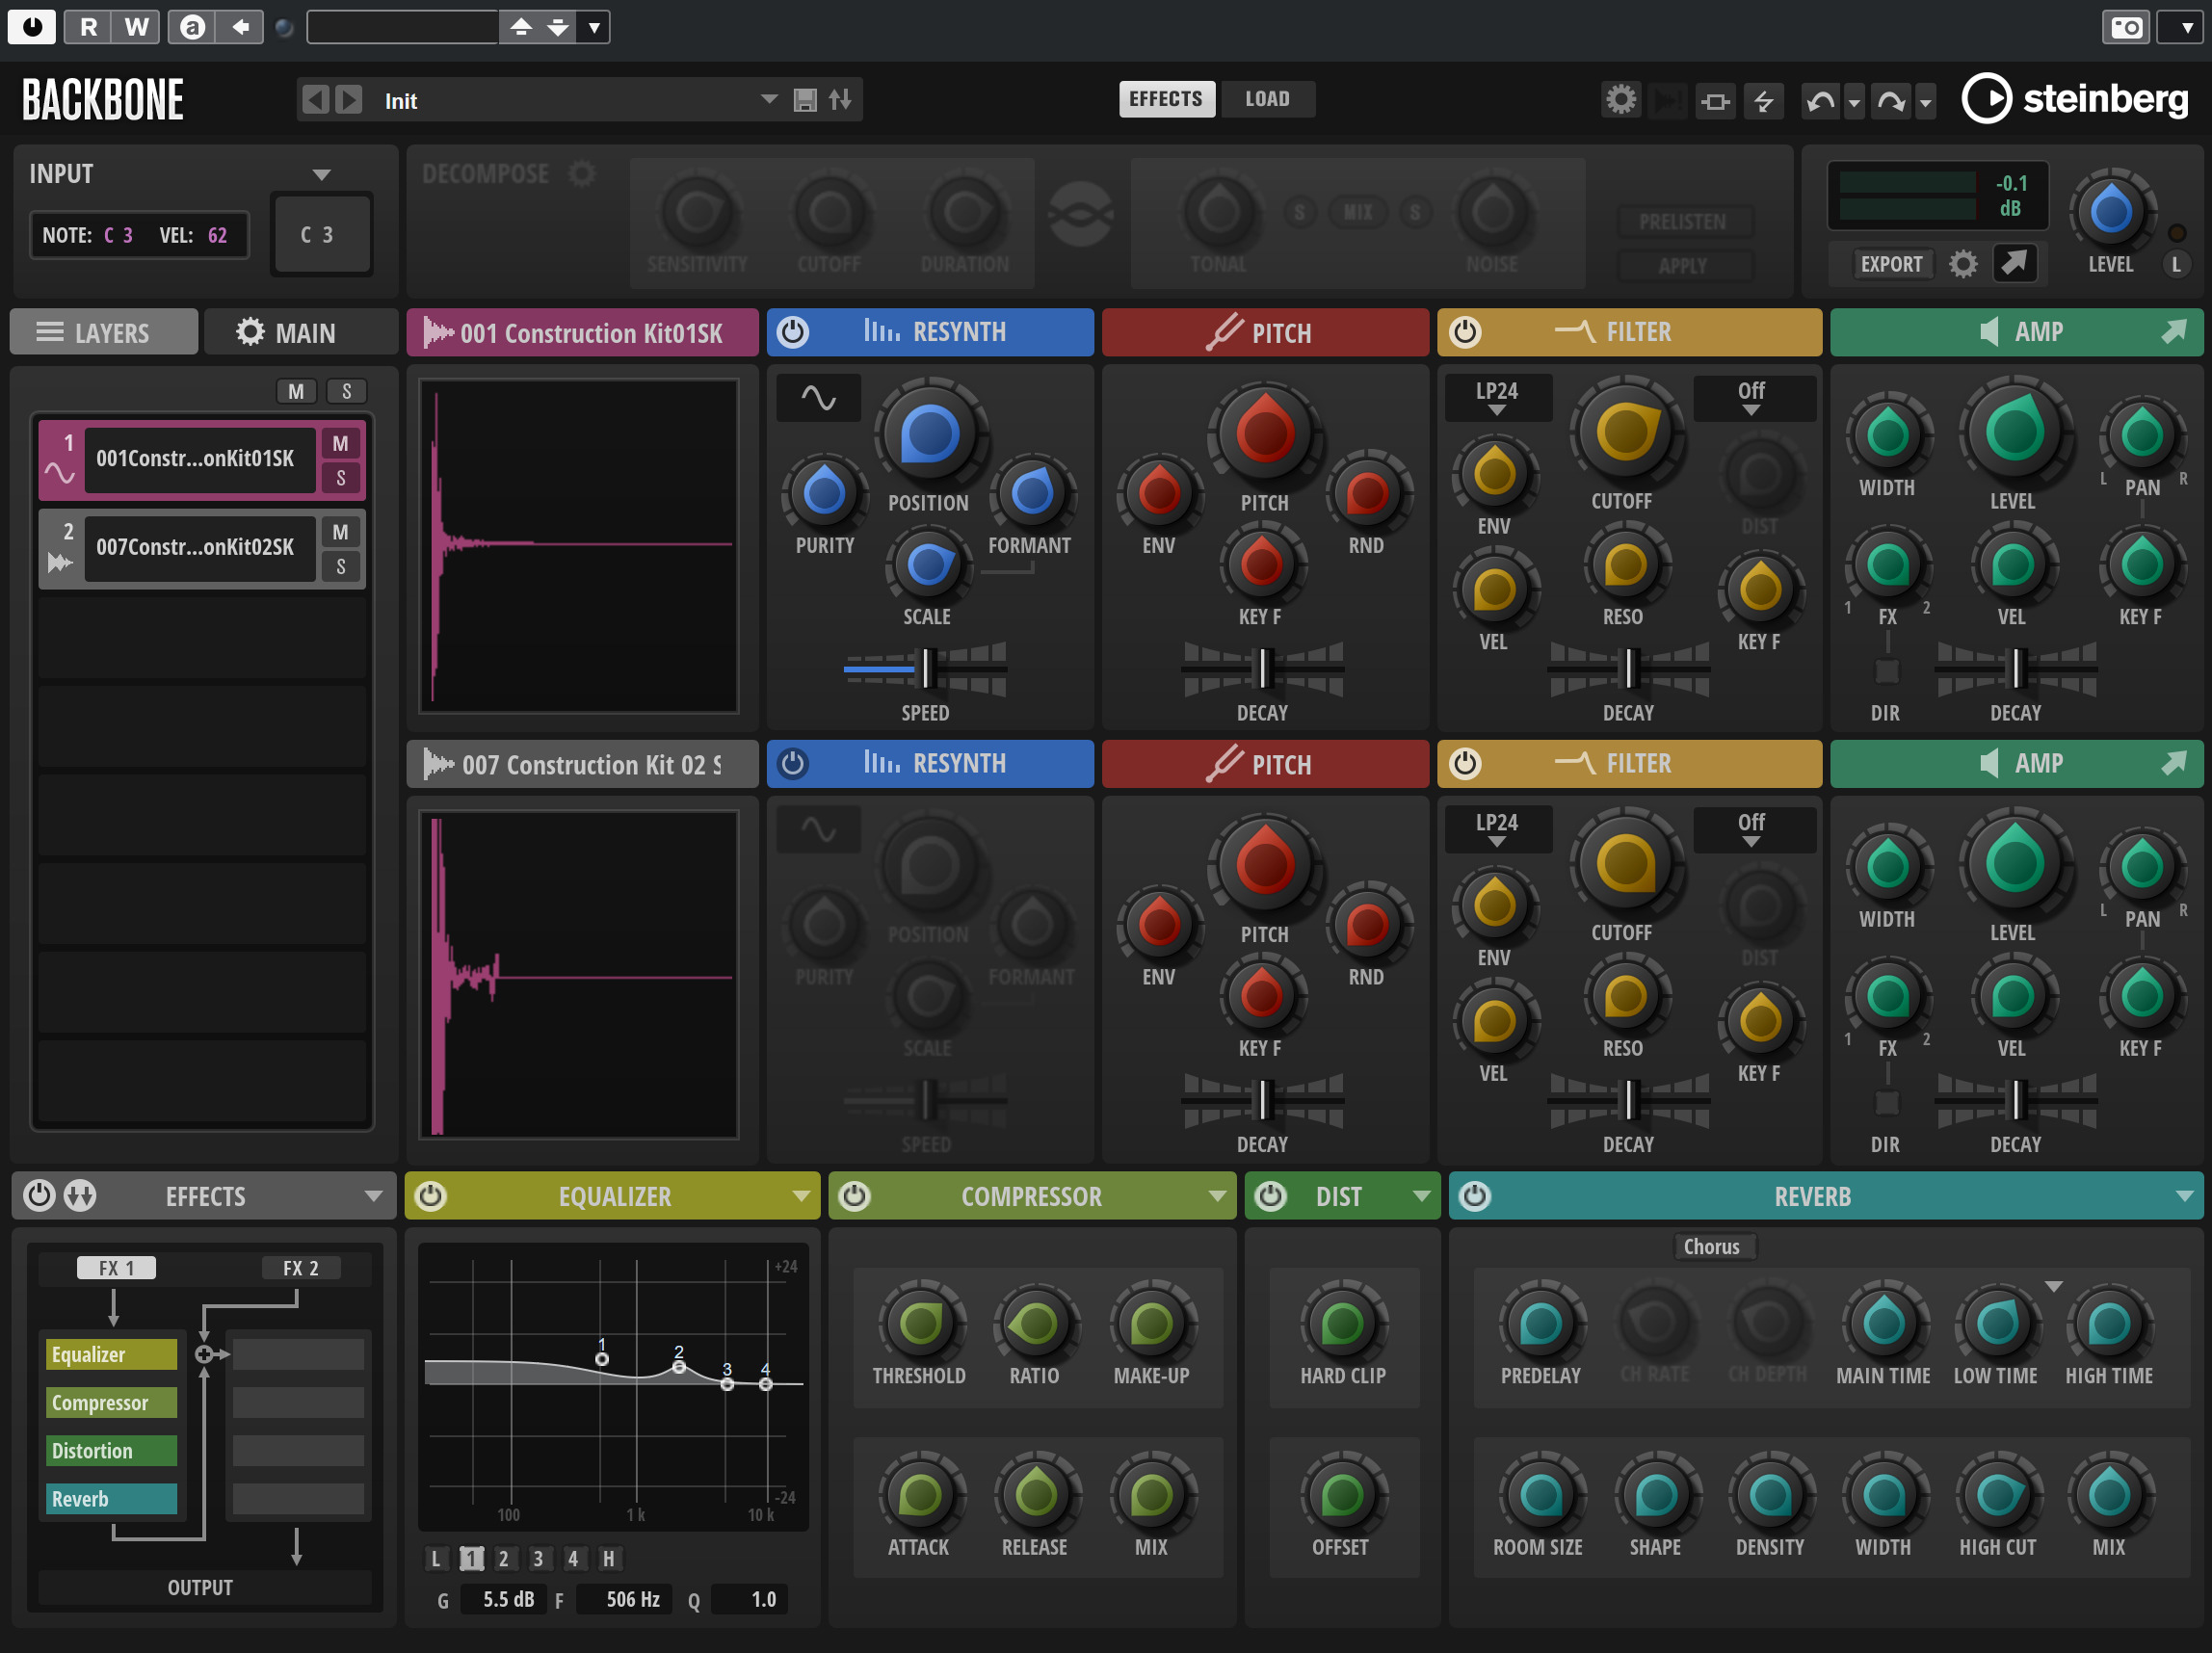Toggle REVERB power button

tap(1475, 1195)
